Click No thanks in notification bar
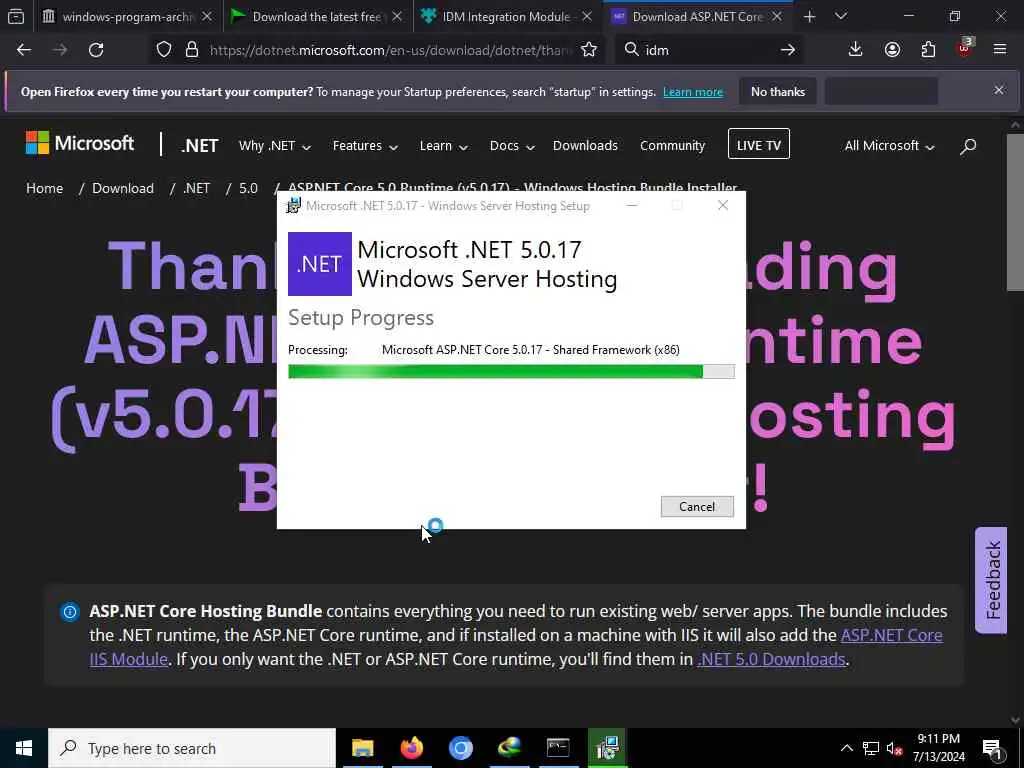 778,91
